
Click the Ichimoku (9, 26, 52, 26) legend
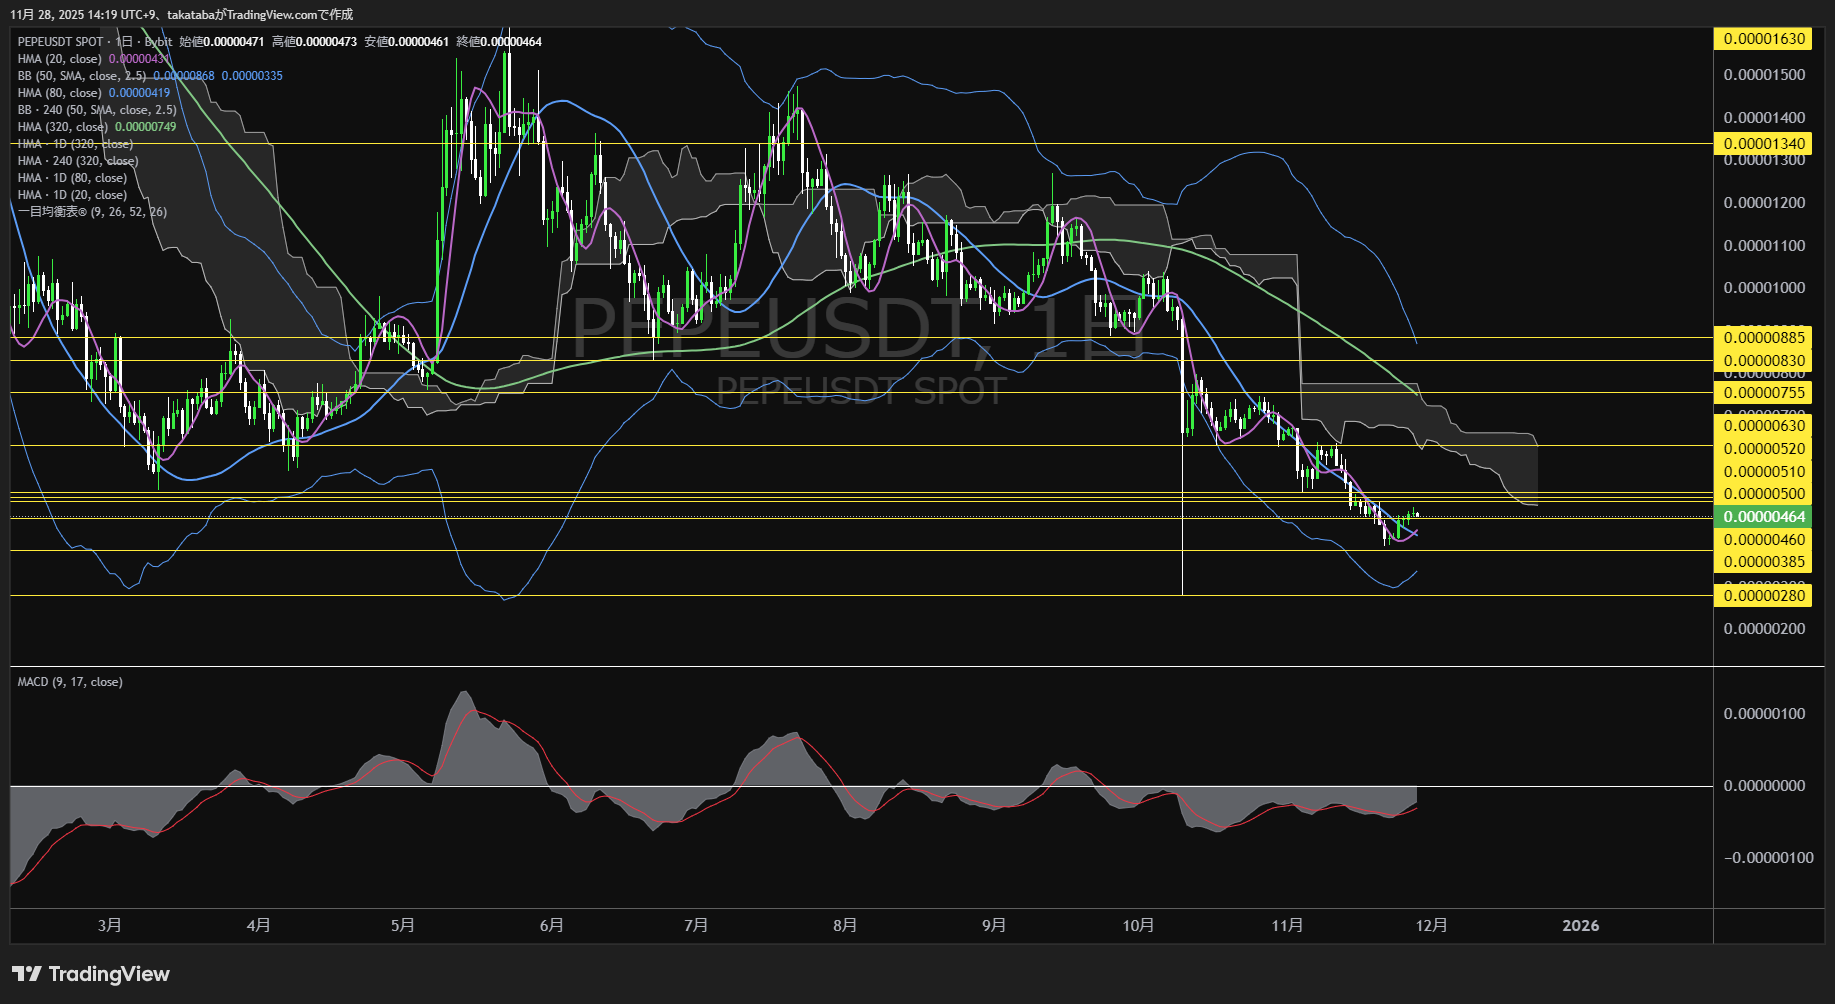(92, 212)
